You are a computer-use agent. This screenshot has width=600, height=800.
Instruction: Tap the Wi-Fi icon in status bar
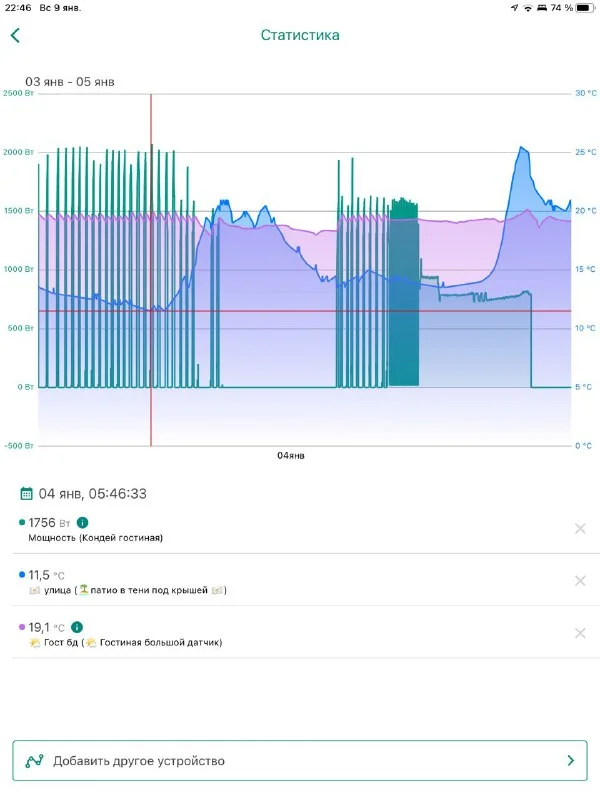(528, 8)
